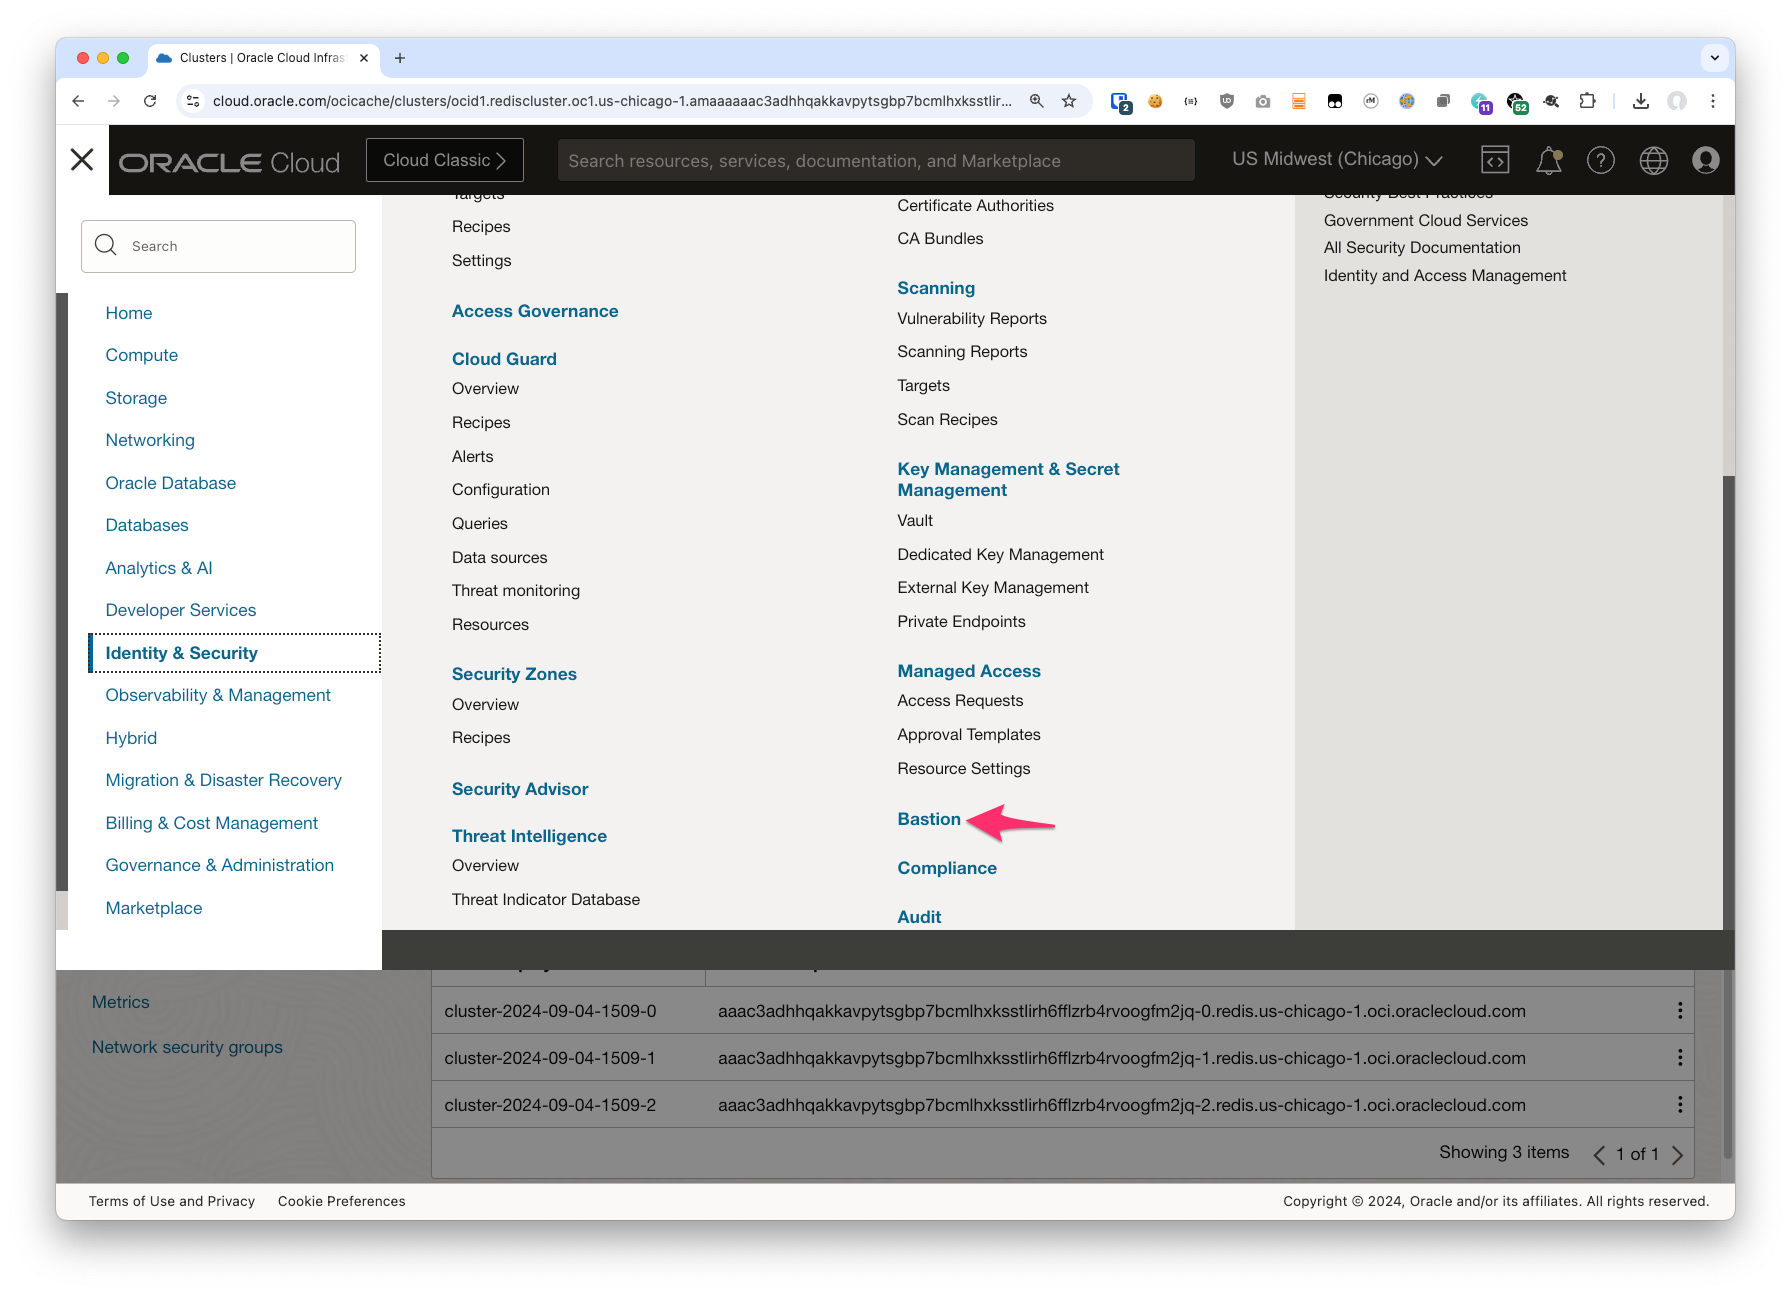The height and width of the screenshot is (1294, 1791).
Task: Open the Cloud Shell developer tools icon
Action: click(x=1495, y=160)
